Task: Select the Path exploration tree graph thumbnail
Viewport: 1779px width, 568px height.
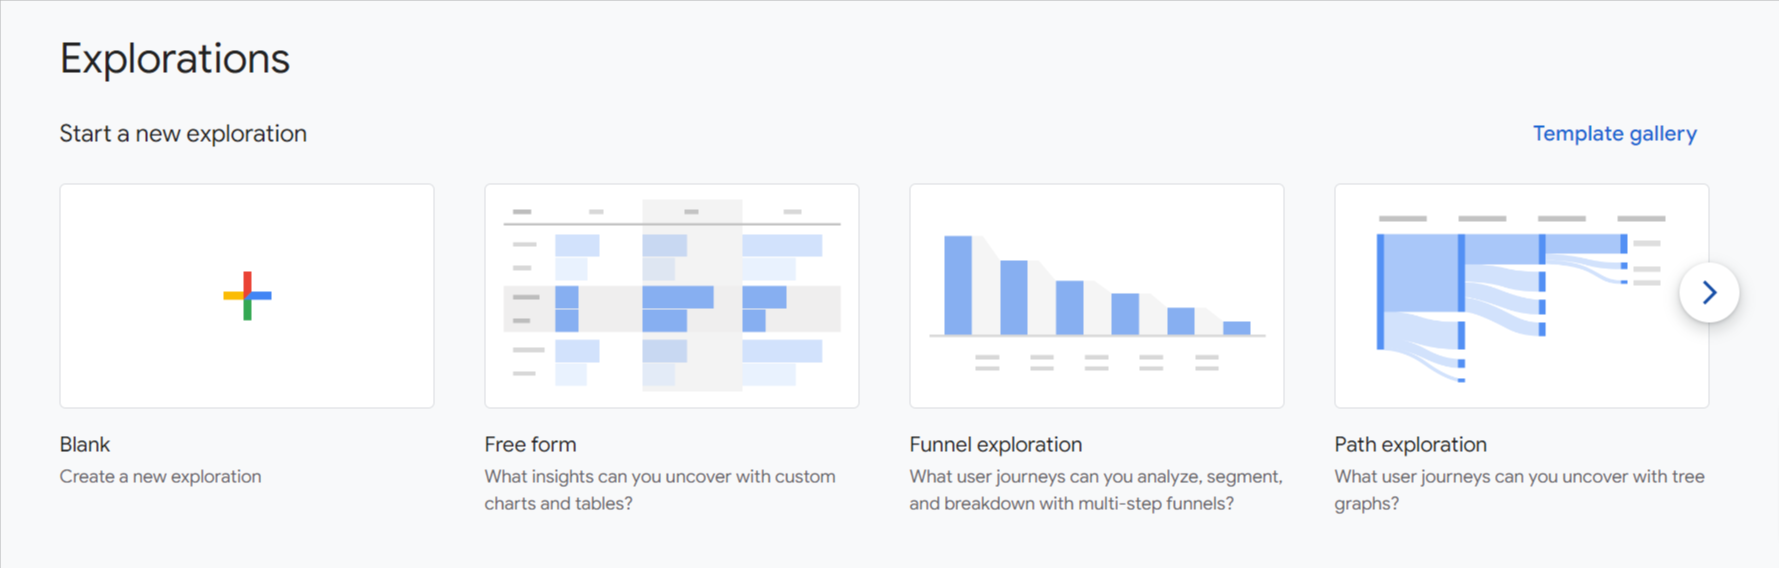Action: click(x=1520, y=296)
